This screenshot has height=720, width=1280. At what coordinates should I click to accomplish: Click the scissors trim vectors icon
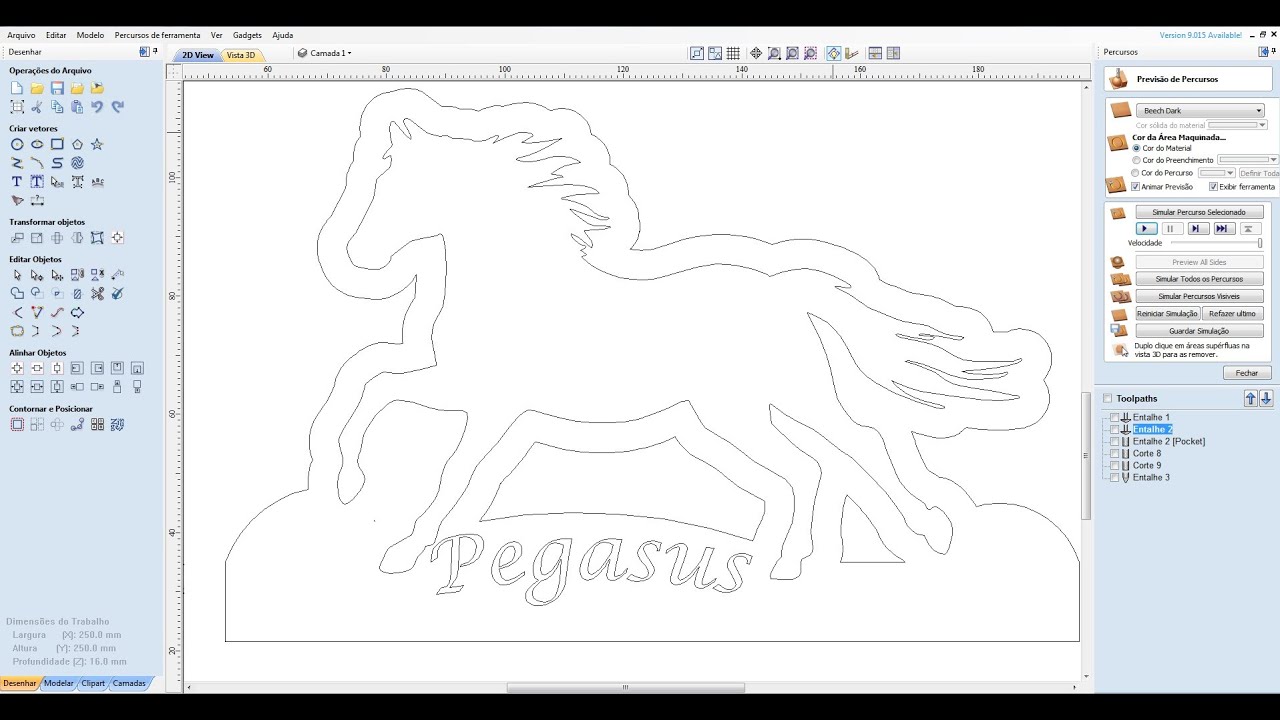[97, 294]
